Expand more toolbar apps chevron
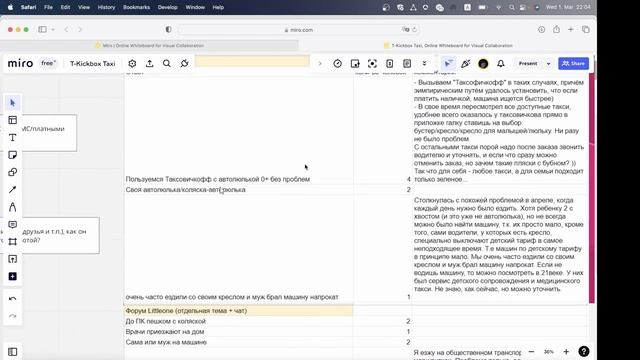640x360 pixels. pyautogui.click(x=424, y=64)
